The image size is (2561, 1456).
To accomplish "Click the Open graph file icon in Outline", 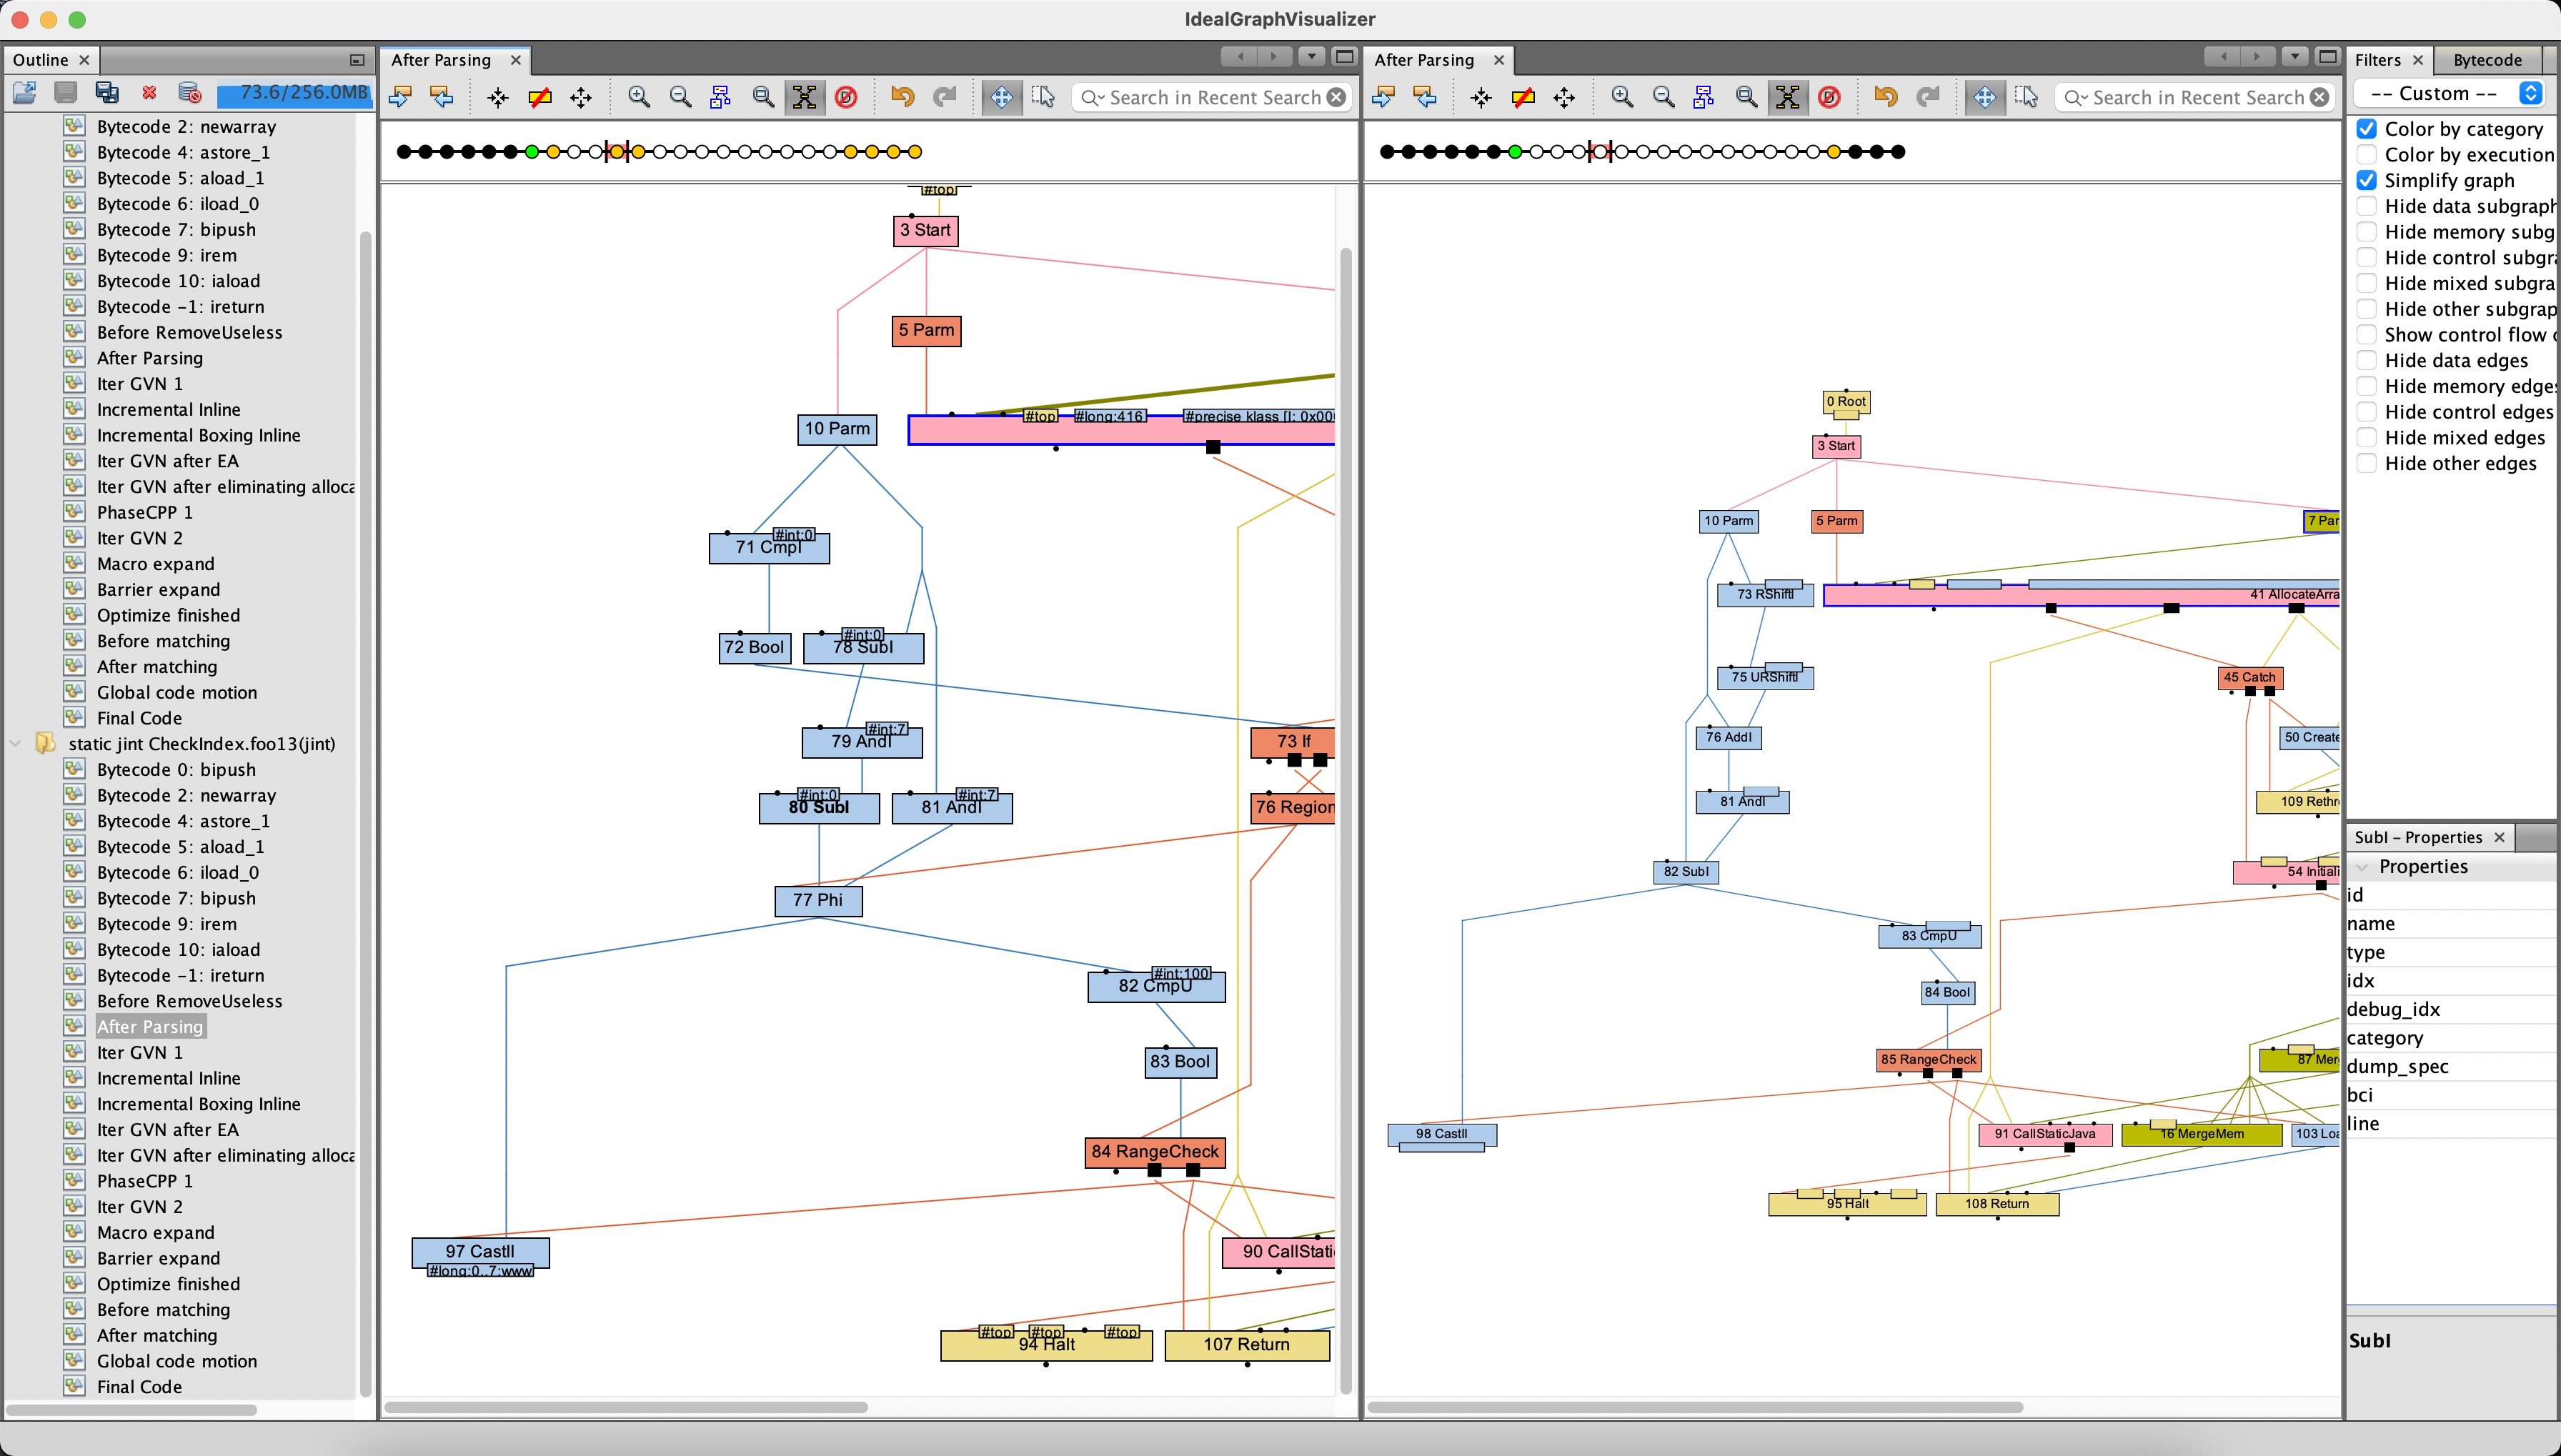I will coord(25,93).
